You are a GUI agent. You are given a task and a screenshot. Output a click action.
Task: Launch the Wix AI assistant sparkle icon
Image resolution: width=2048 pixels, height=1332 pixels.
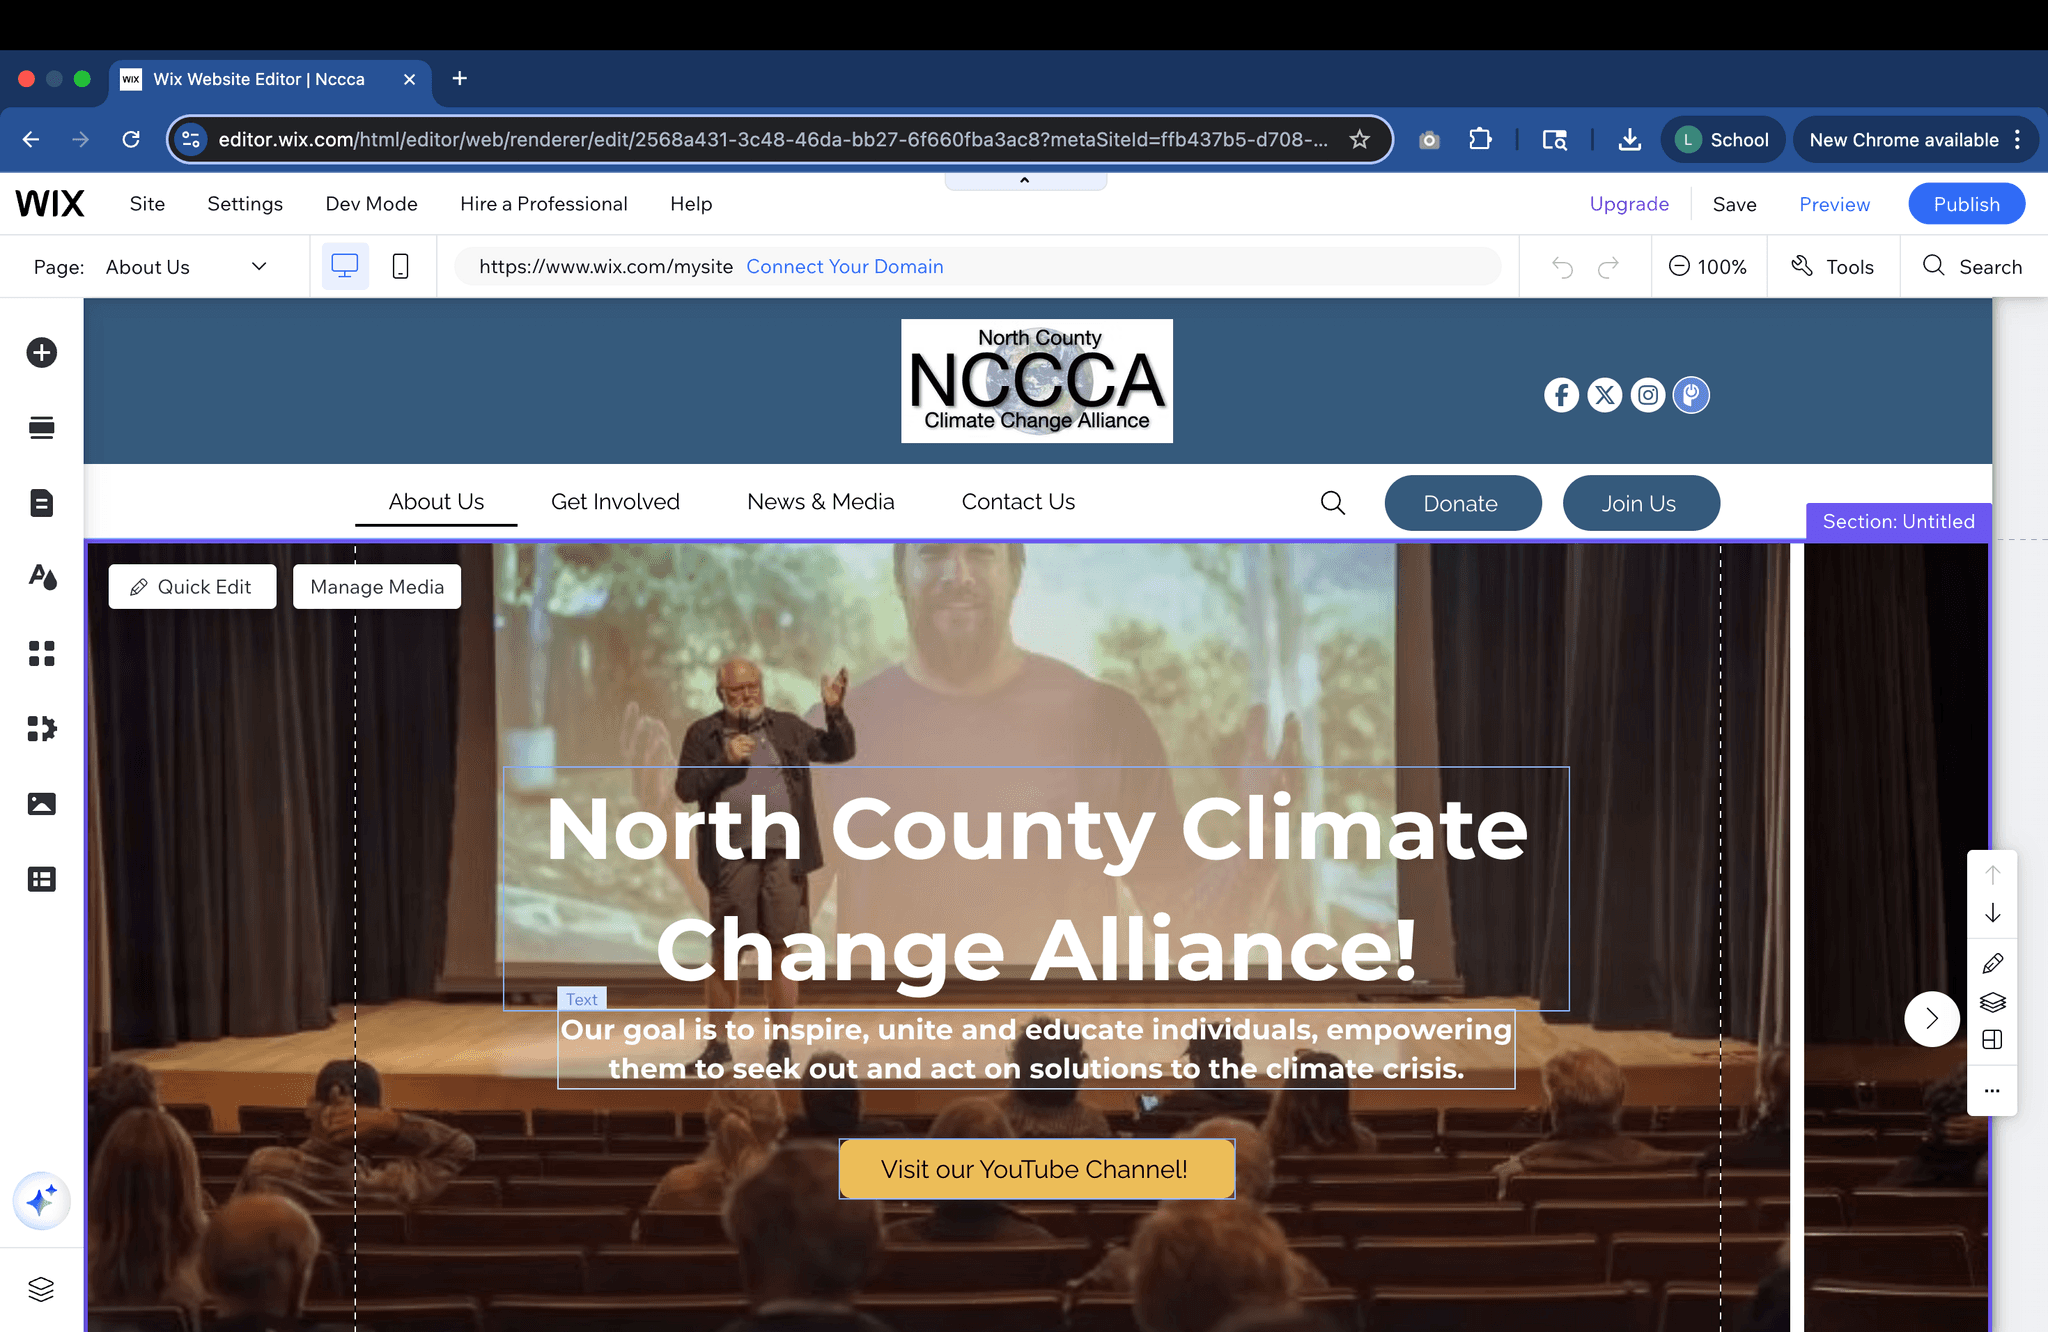(x=41, y=1200)
